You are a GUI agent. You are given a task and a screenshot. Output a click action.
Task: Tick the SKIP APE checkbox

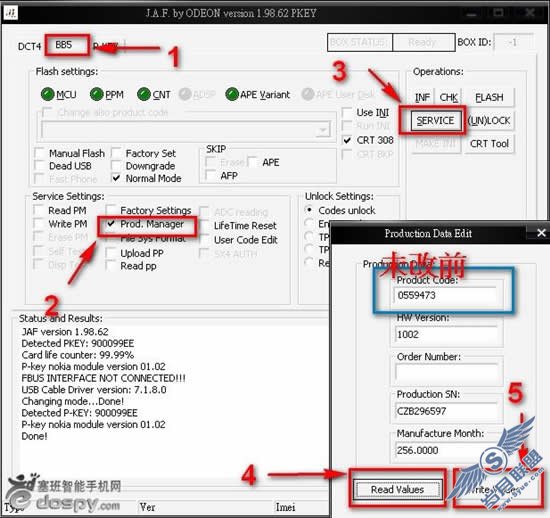253,162
